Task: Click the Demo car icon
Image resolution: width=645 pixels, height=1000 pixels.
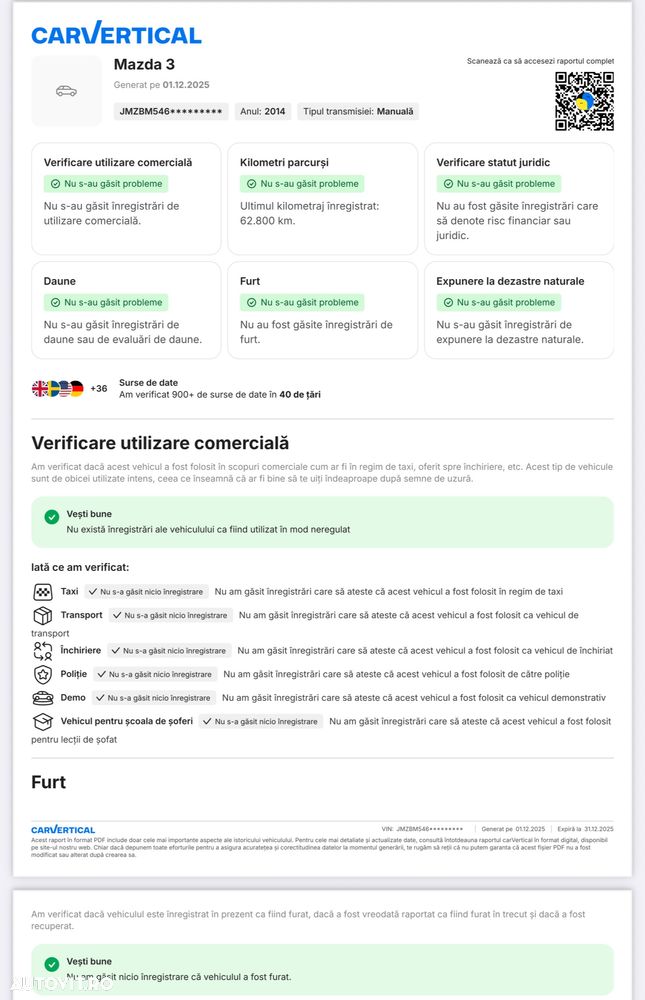Action: click(42, 698)
